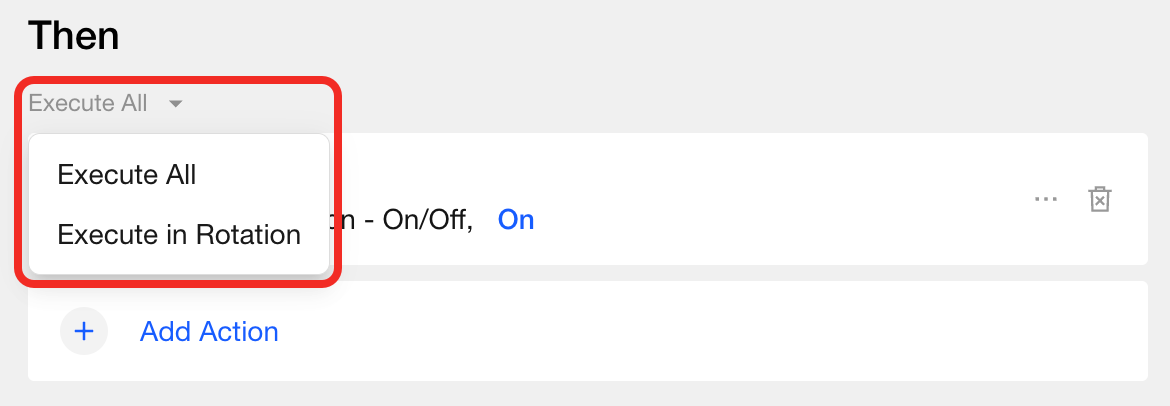Delete the action with the trash icon
The image size is (1170, 406).
tap(1099, 199)
